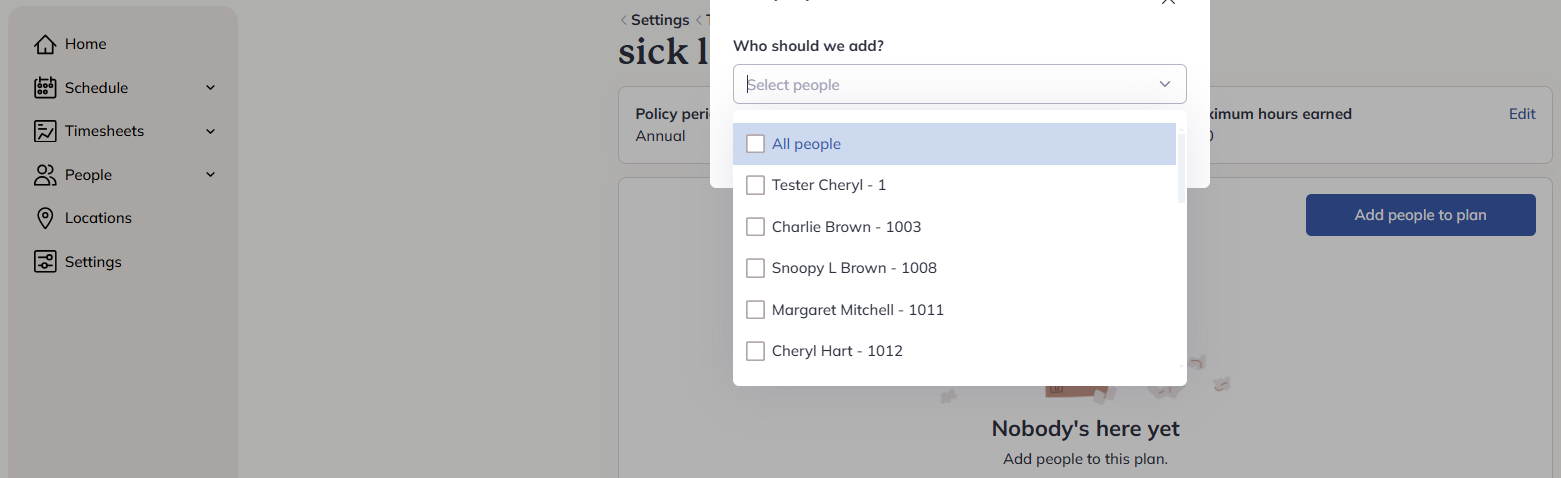Click the People group icon
The width and height of the screenshot is (1561, 478).
pyautogui.click(x=44, y=175)
